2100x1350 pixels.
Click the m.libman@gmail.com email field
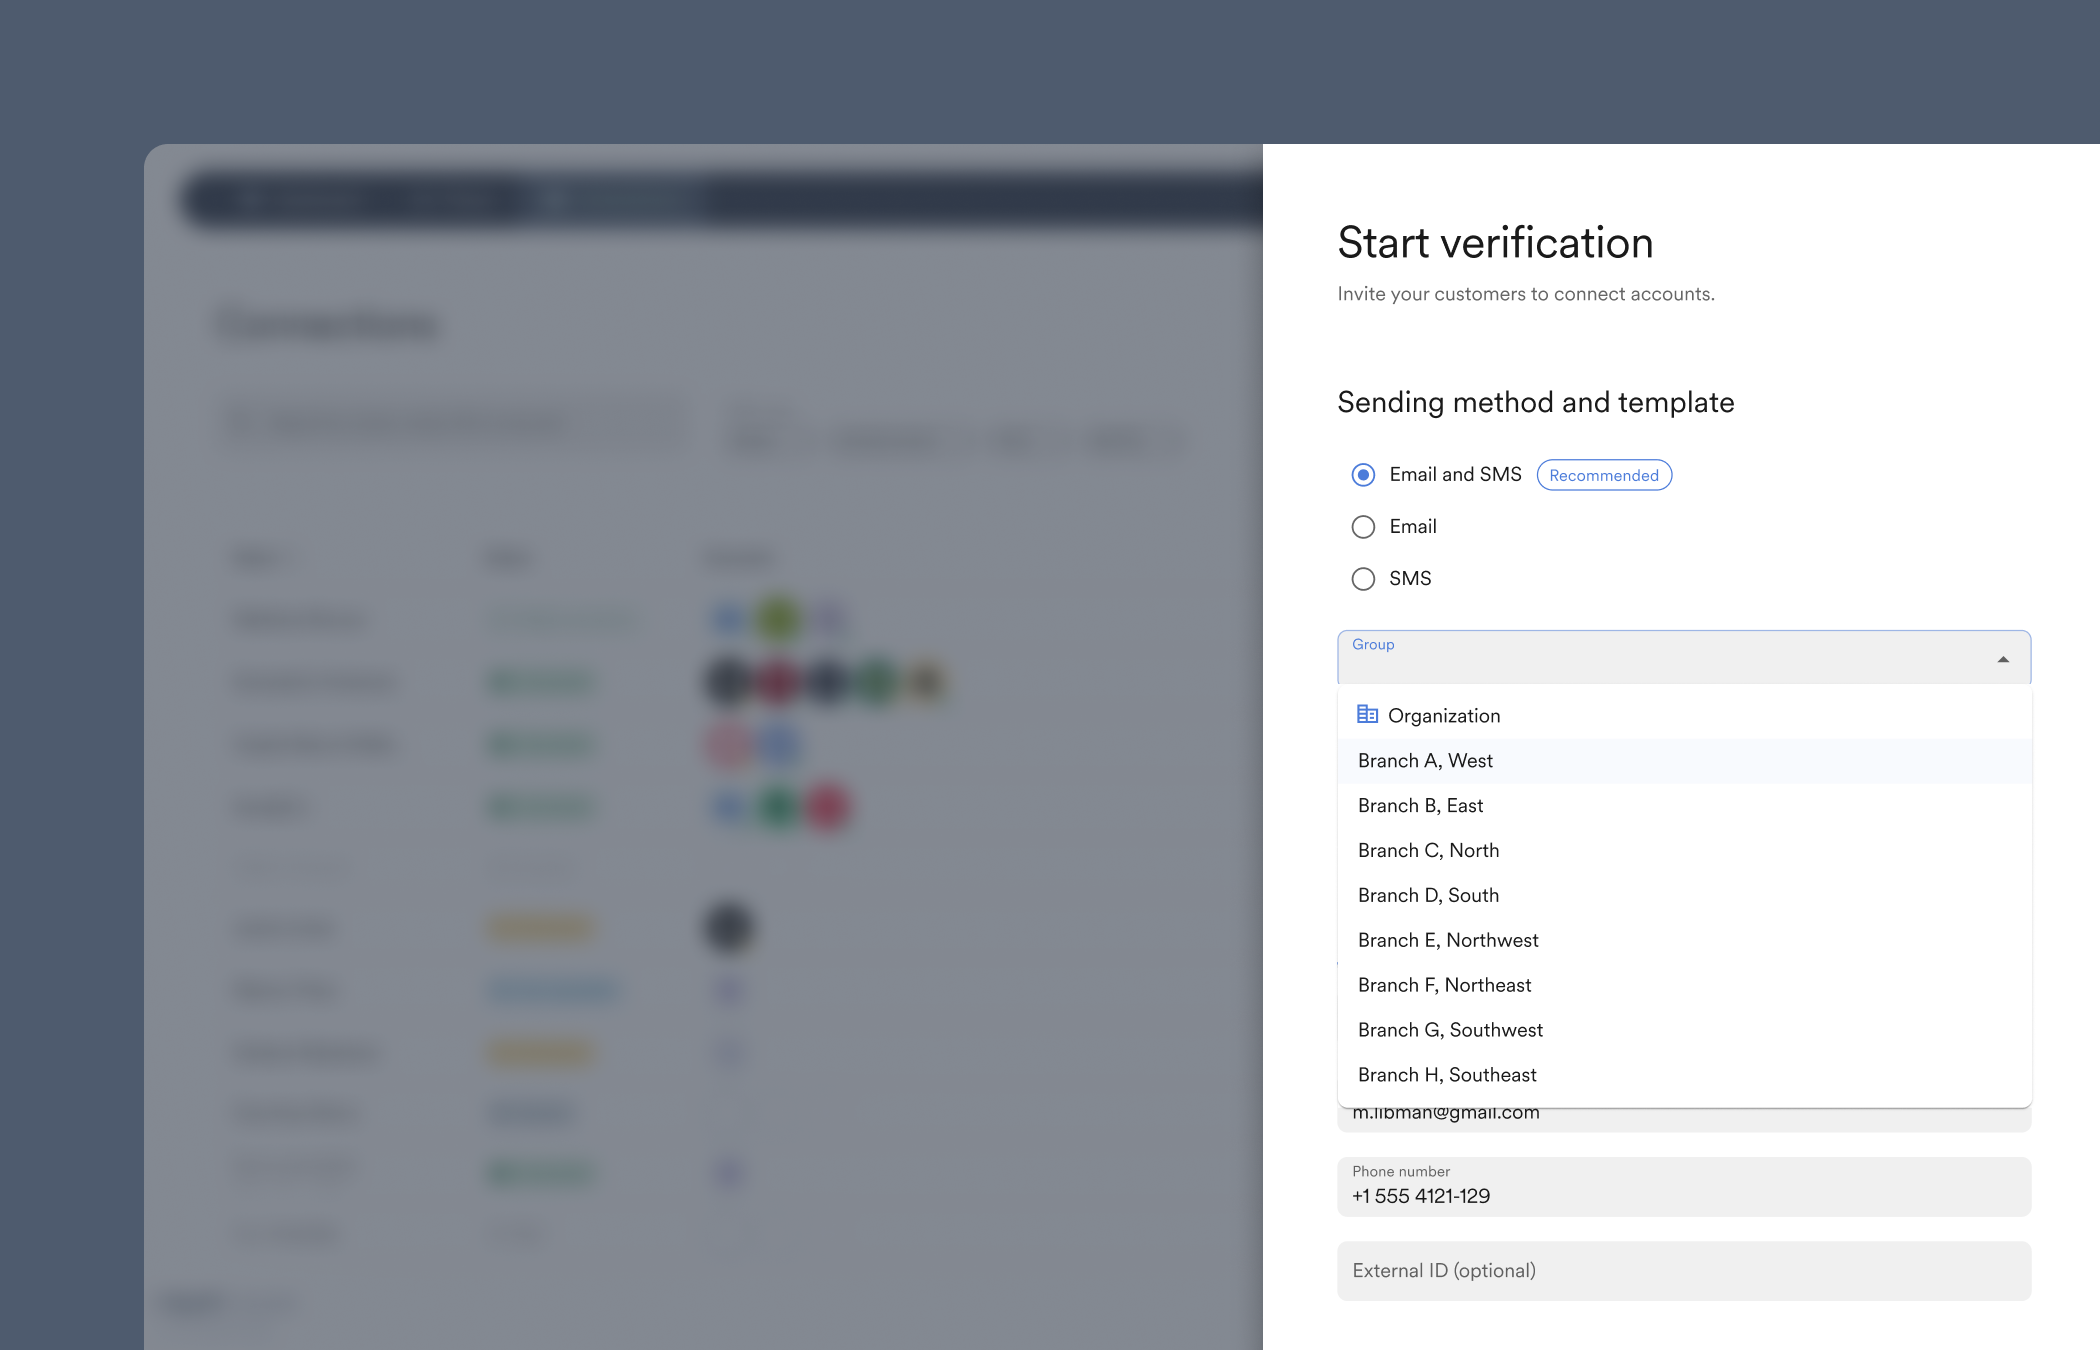(1683, 1112)
